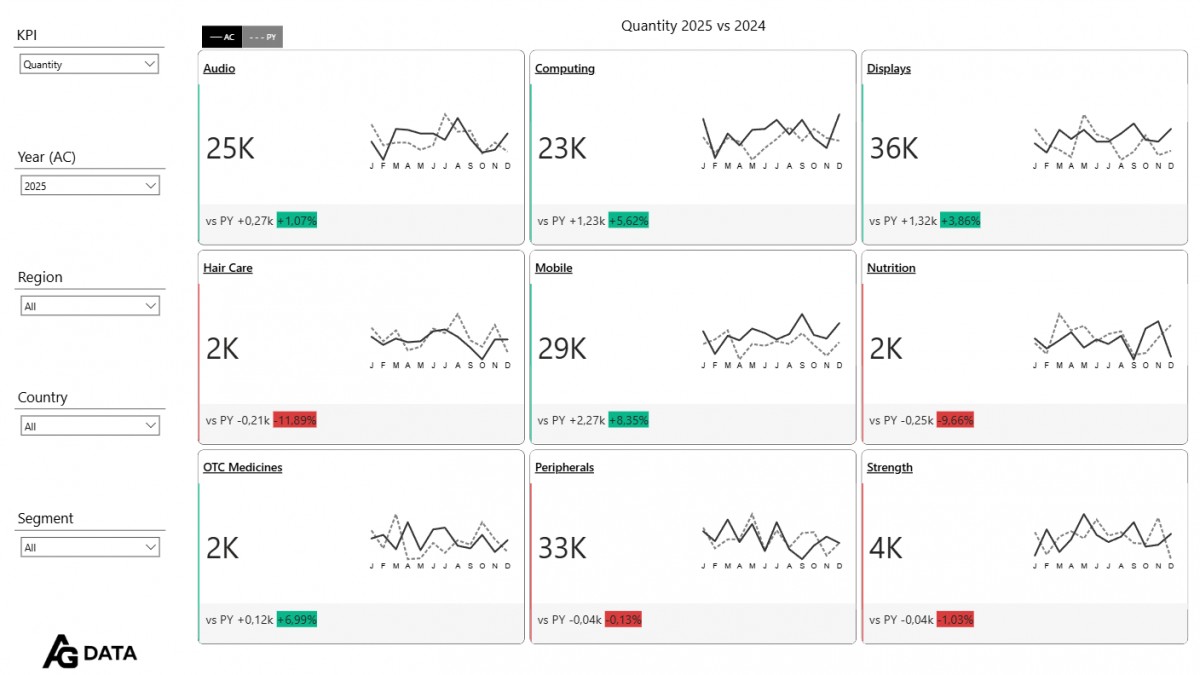The width and height of the screenshot is (1200, 675).
Task: Select the Quantity 2025 vs 2024 title
Action: tap(693, 26)
